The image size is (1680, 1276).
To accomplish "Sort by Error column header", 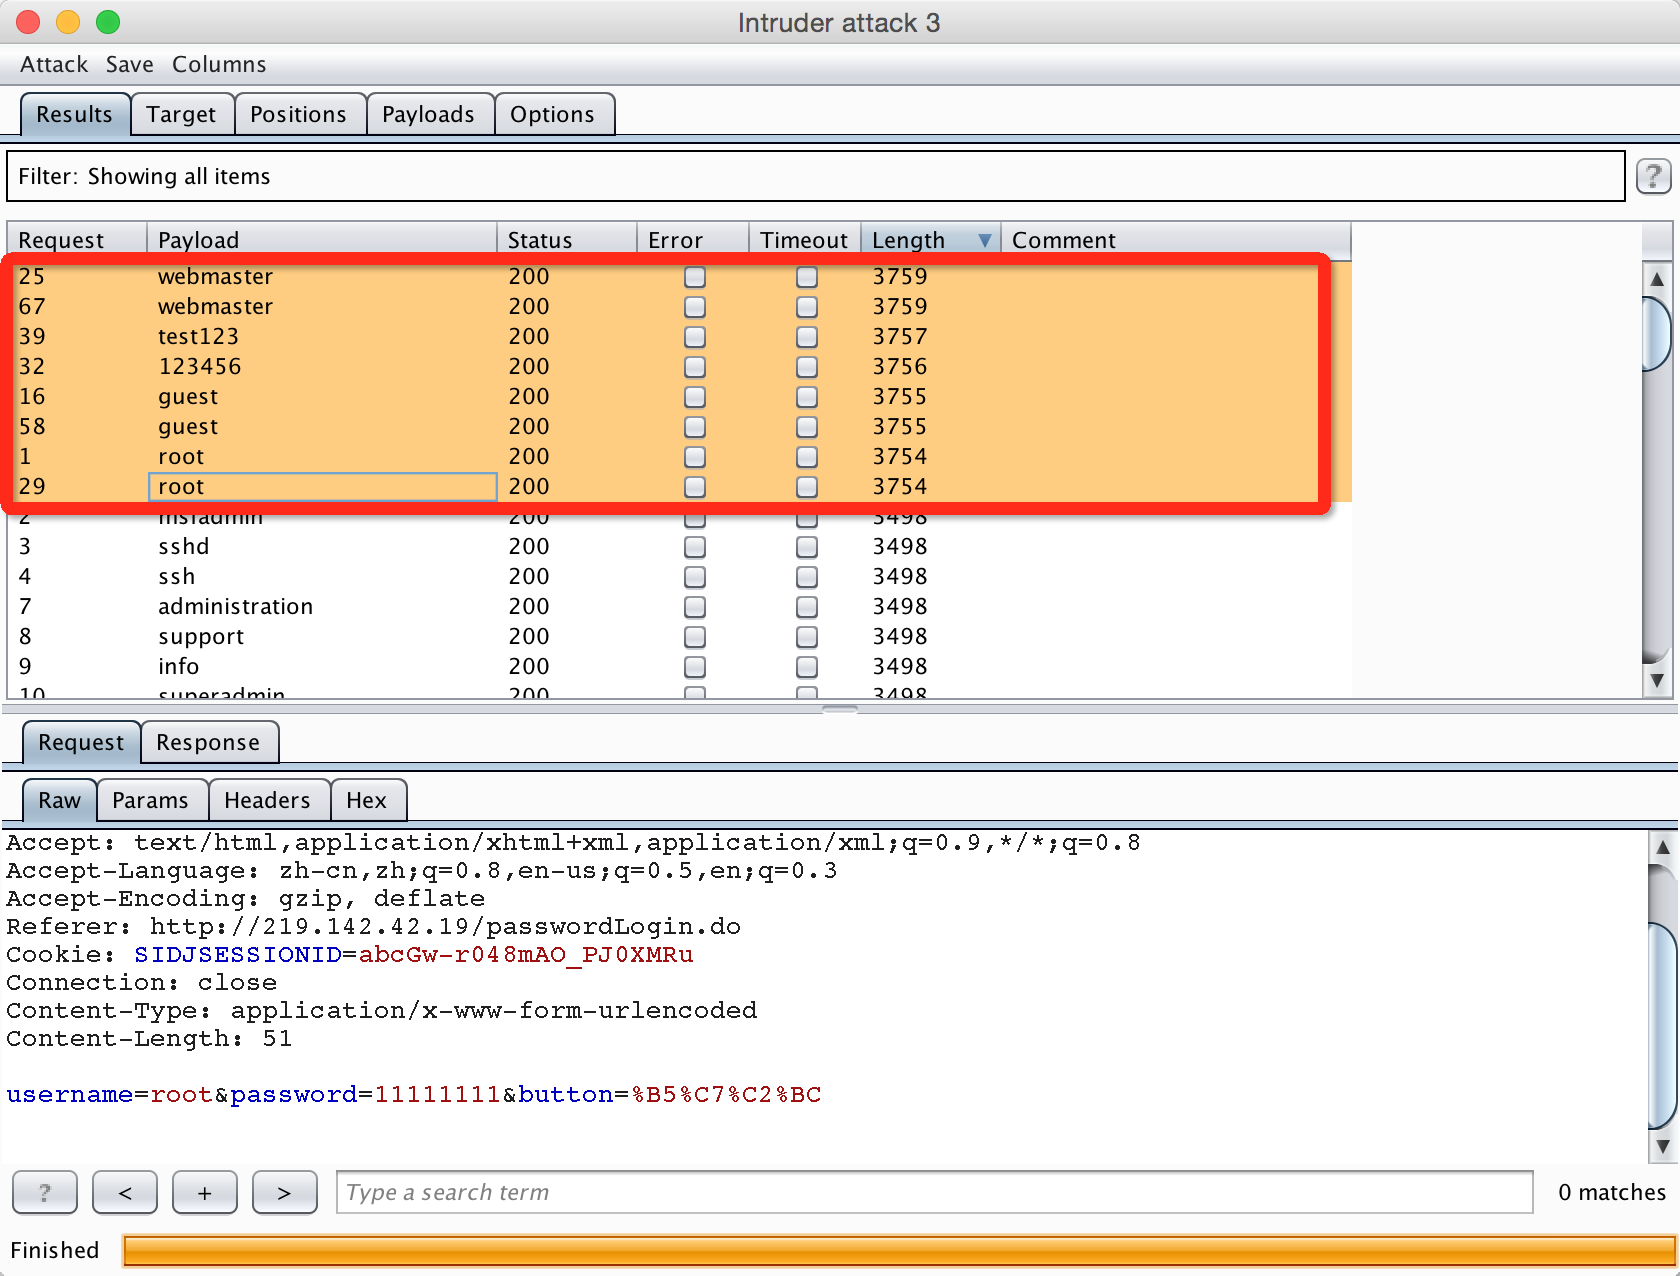I will point(693,240).
